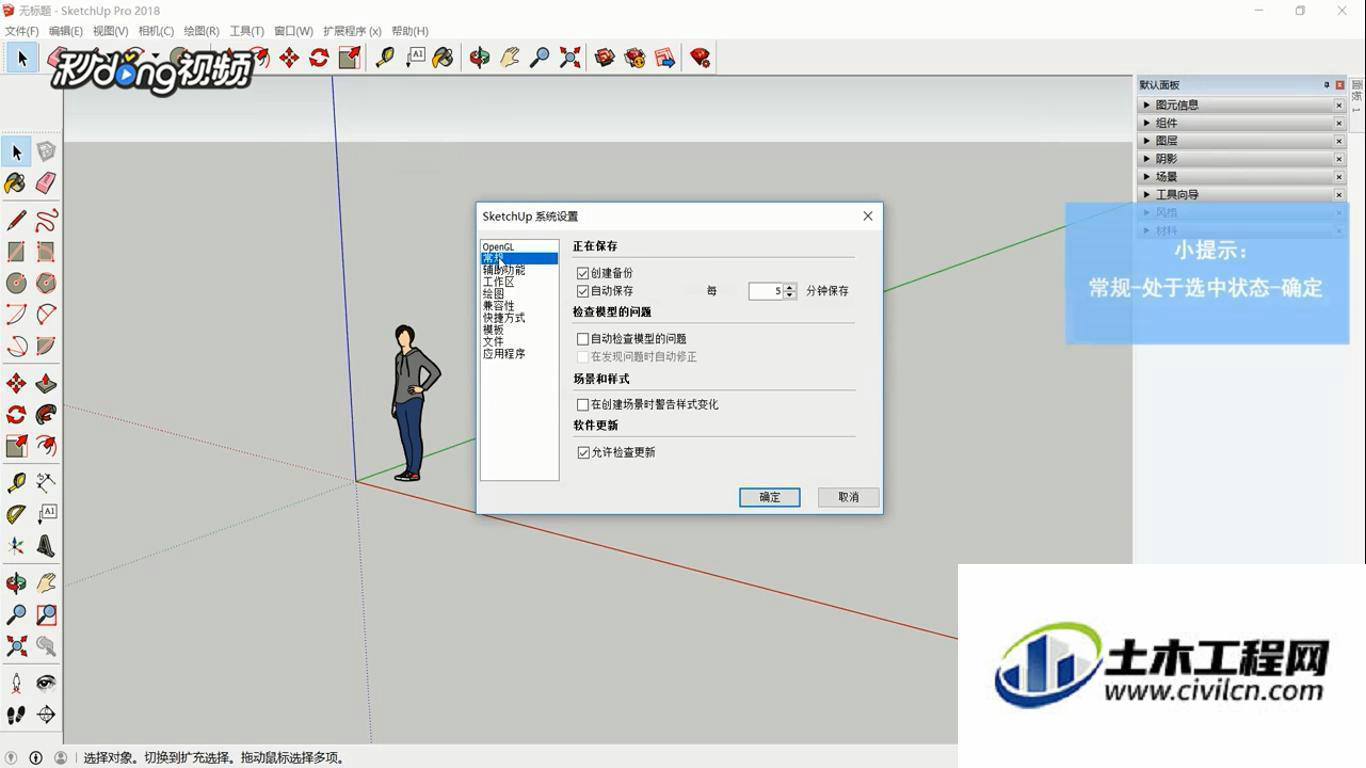Select the Follow Me tool
1366x768 pixels.
[x=46, y=414]
